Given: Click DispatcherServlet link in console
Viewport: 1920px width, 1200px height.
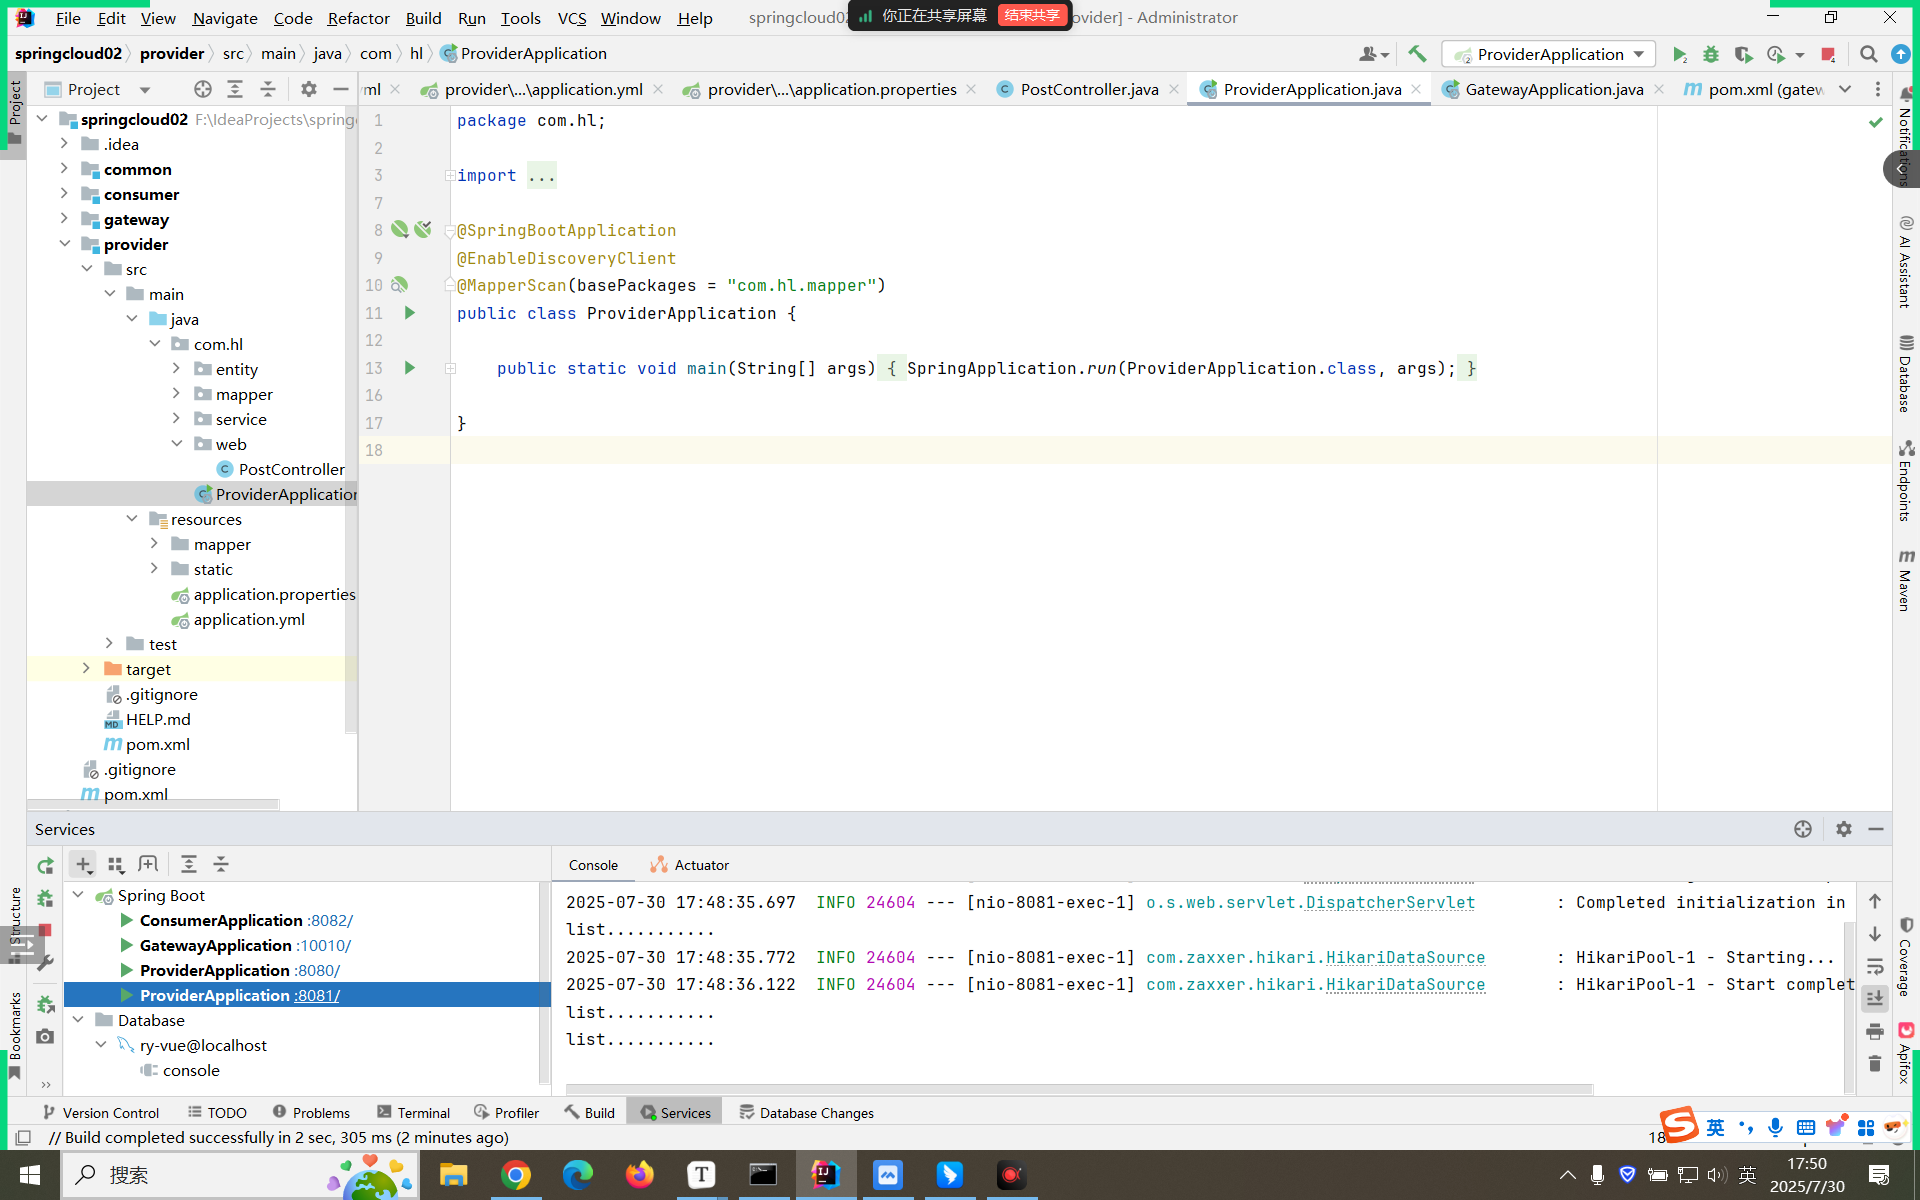Looking at the screenshot, I should (1390, 902).
